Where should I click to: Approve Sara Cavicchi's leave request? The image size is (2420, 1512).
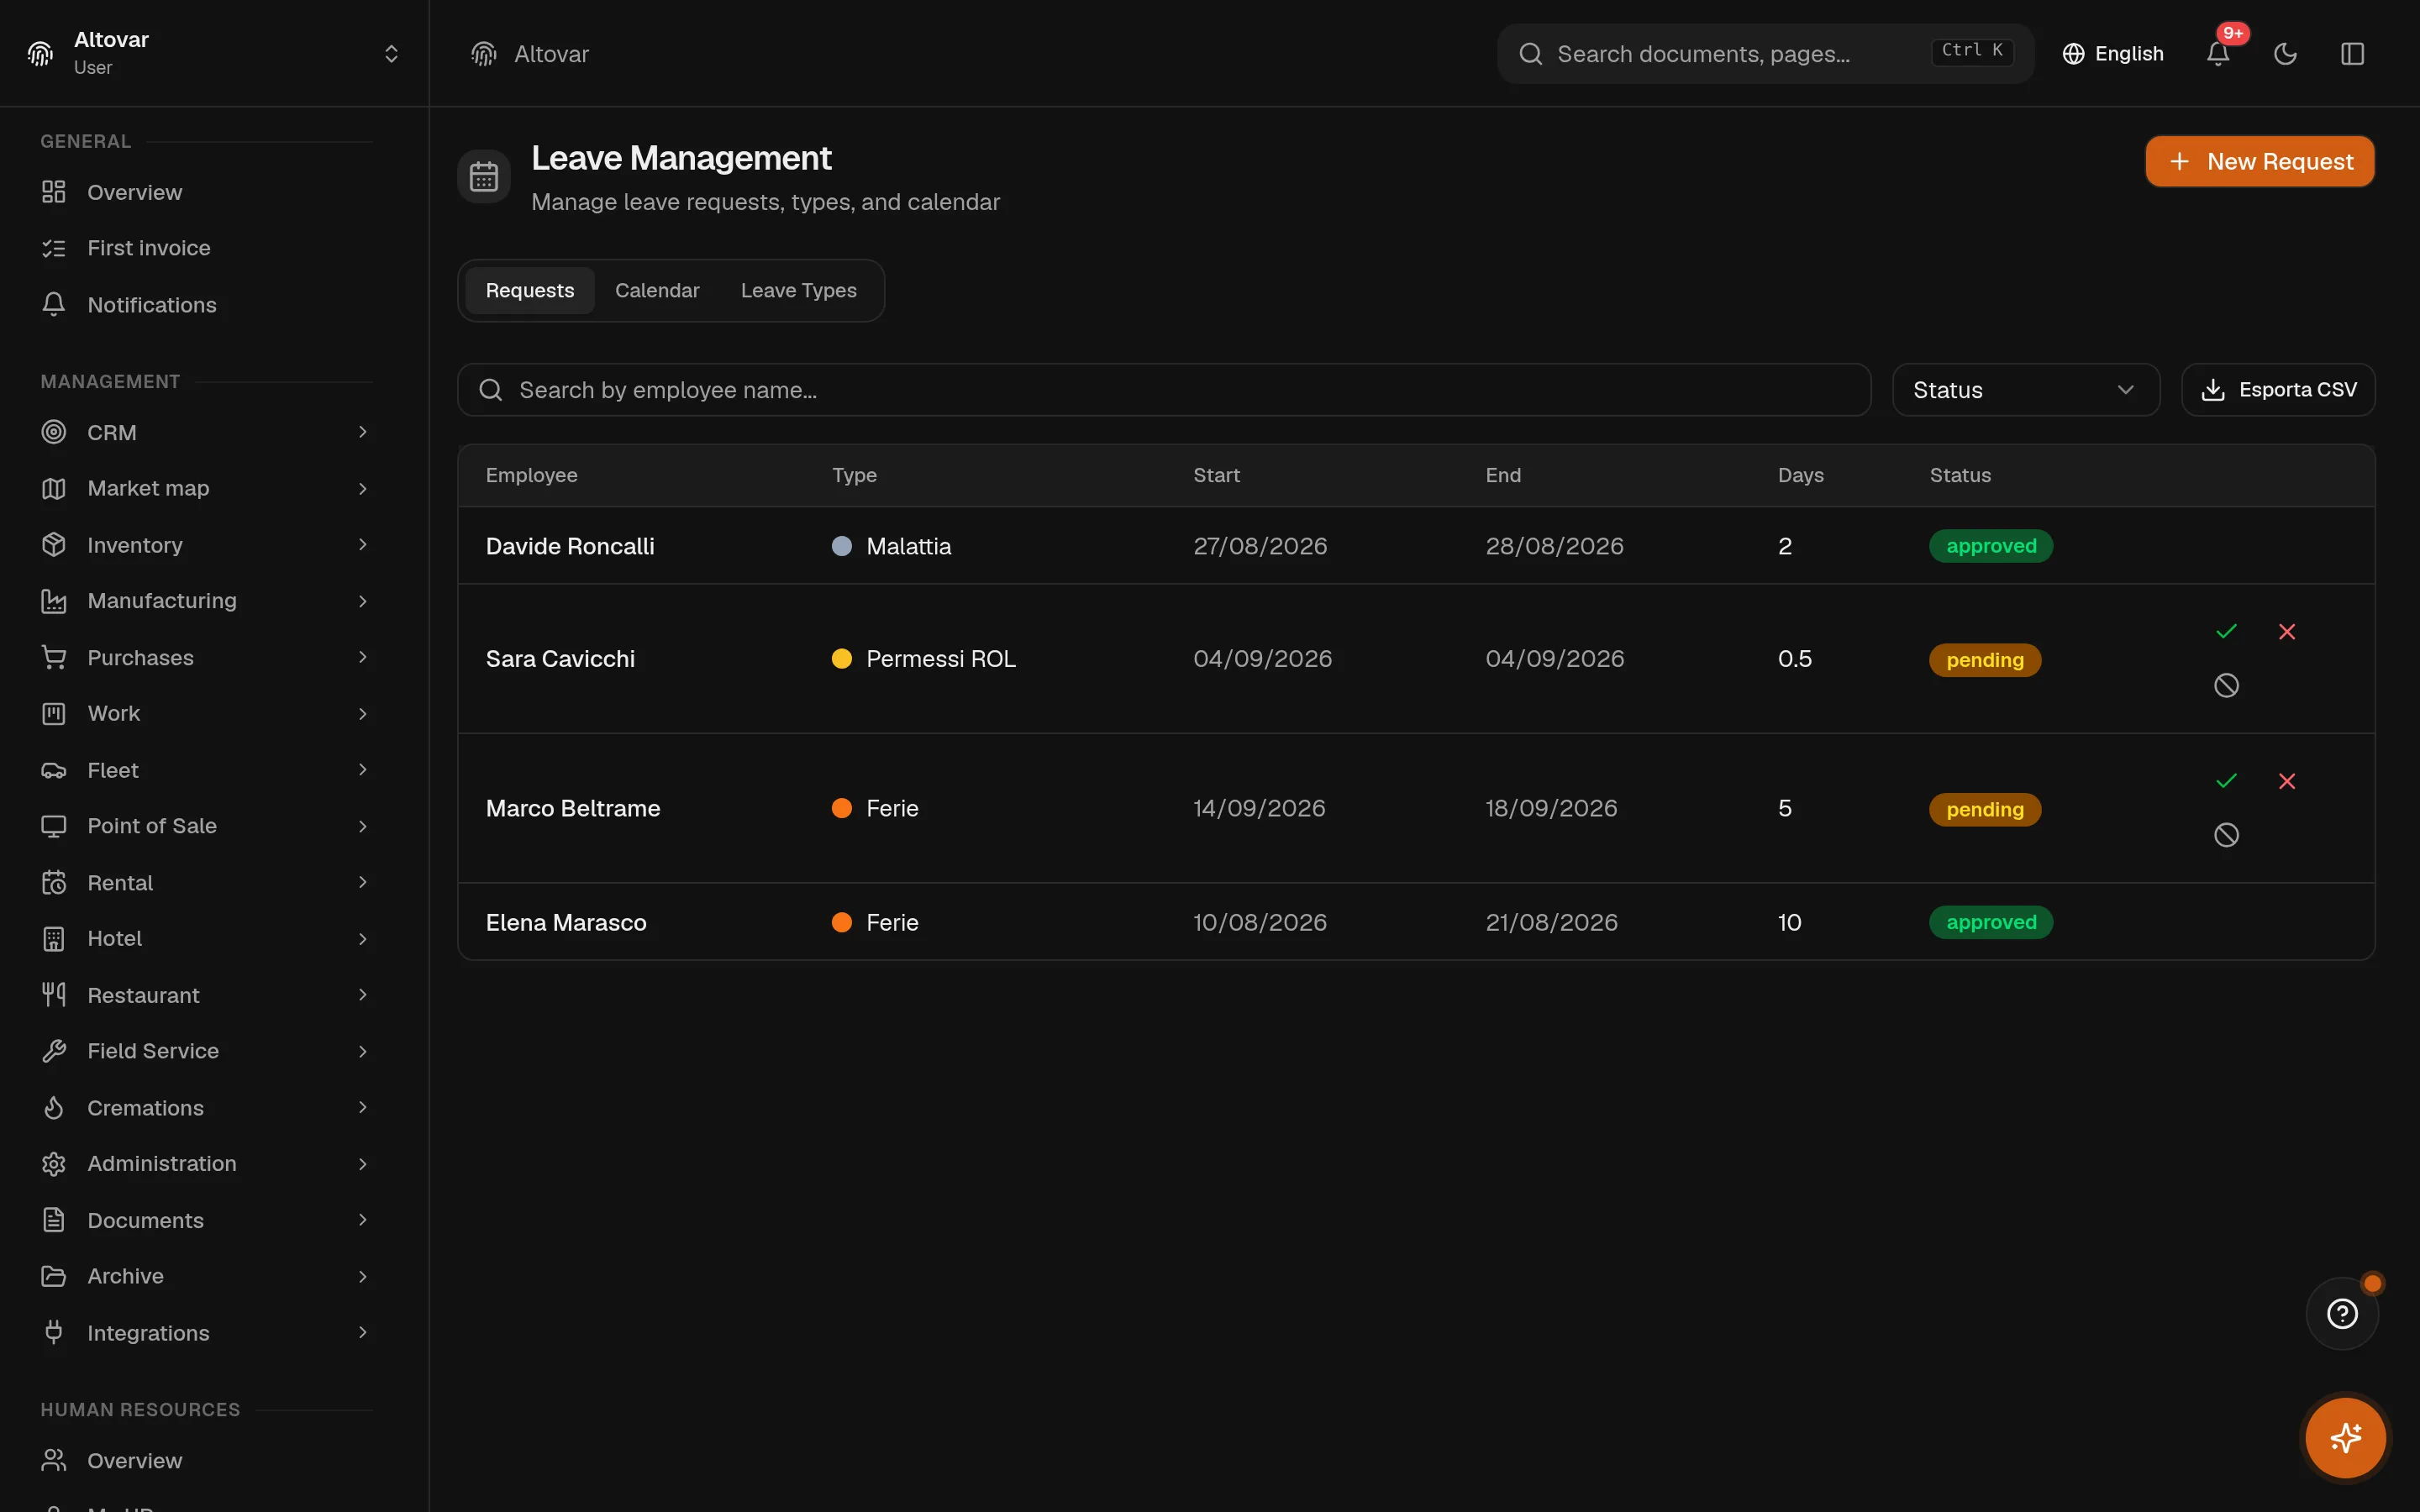tap(2226, 631)
